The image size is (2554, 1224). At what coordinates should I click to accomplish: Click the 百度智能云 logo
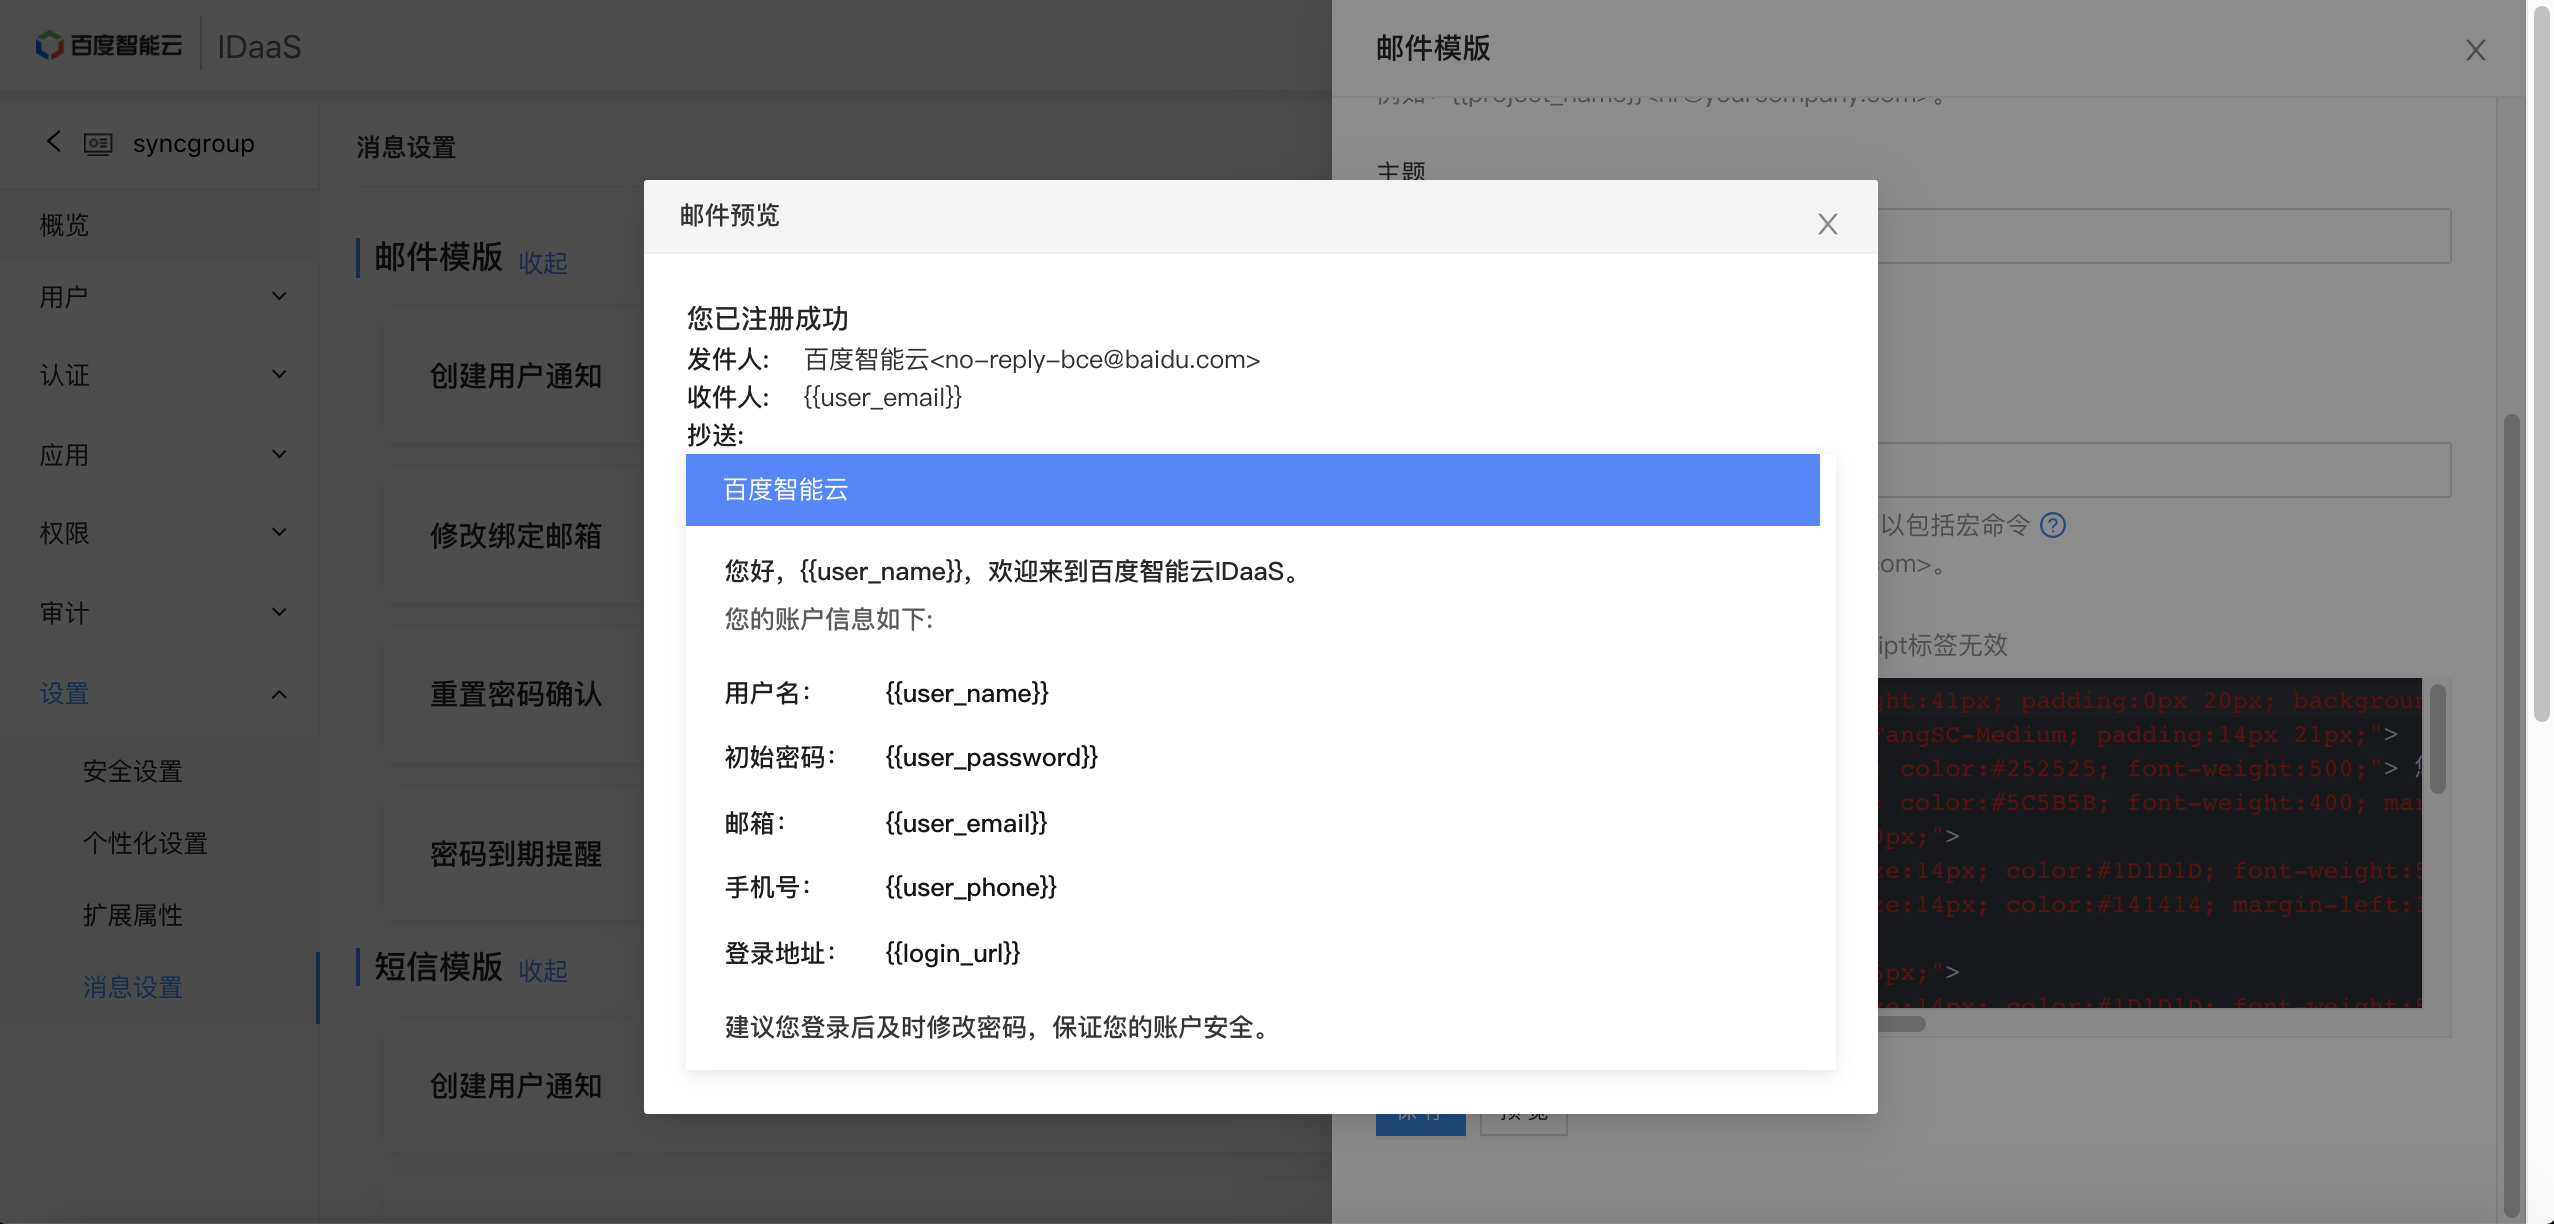coord(109,45)
